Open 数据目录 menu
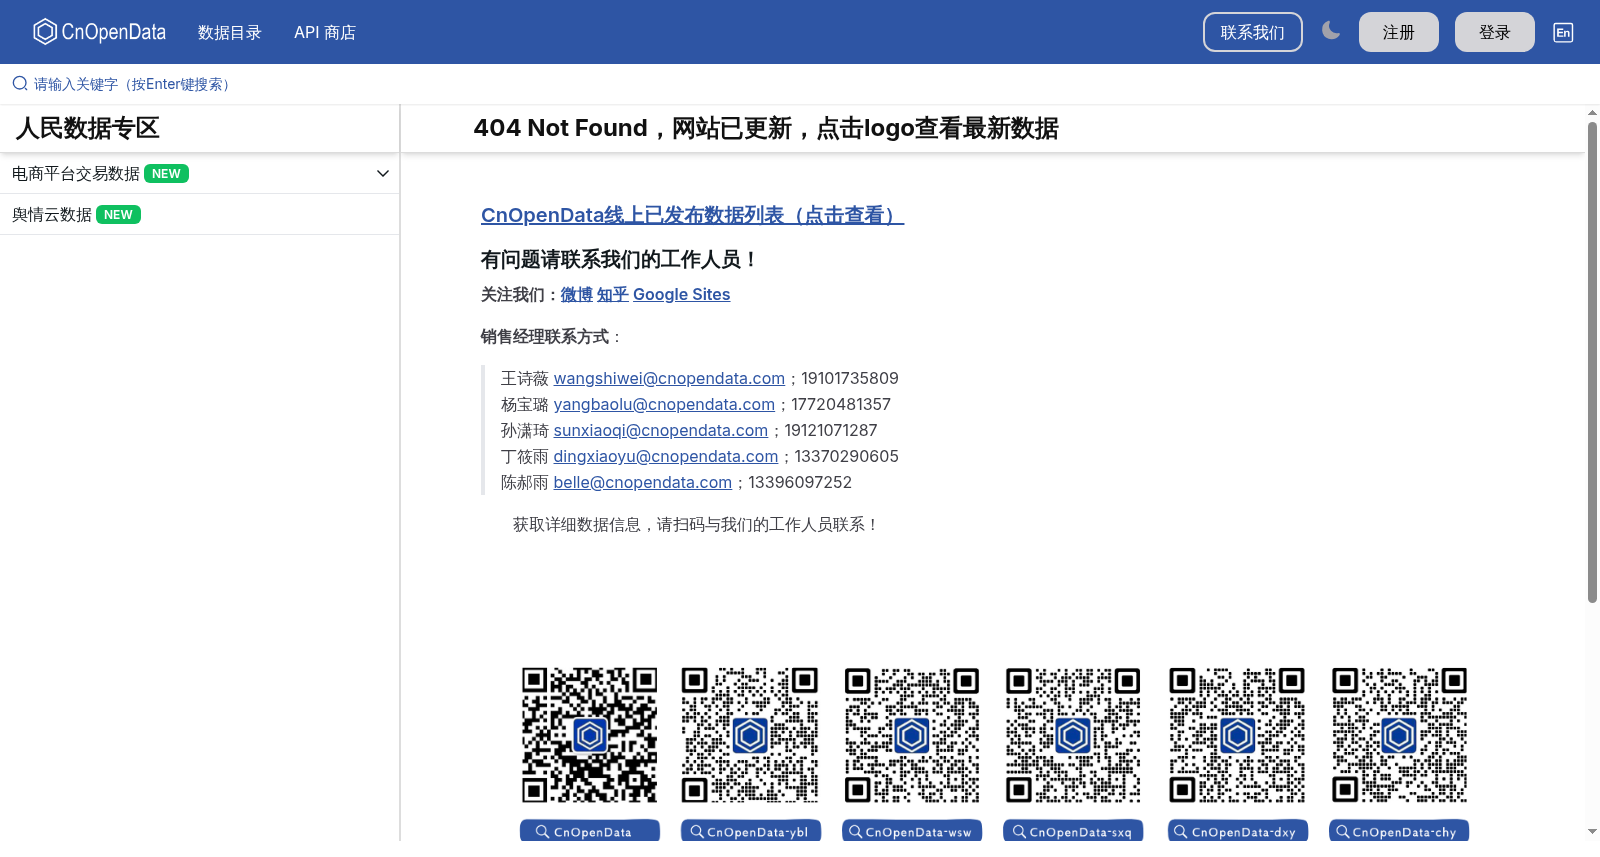 tap(230, 33)
